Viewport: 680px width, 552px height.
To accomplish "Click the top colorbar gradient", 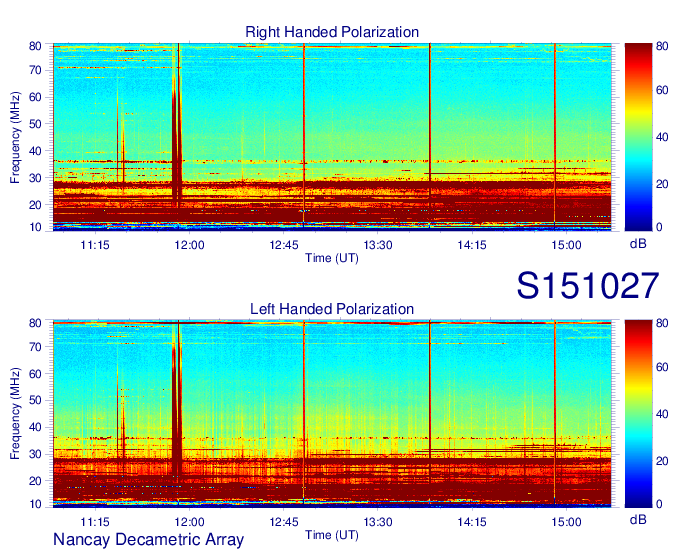I will tap(638, 137).
